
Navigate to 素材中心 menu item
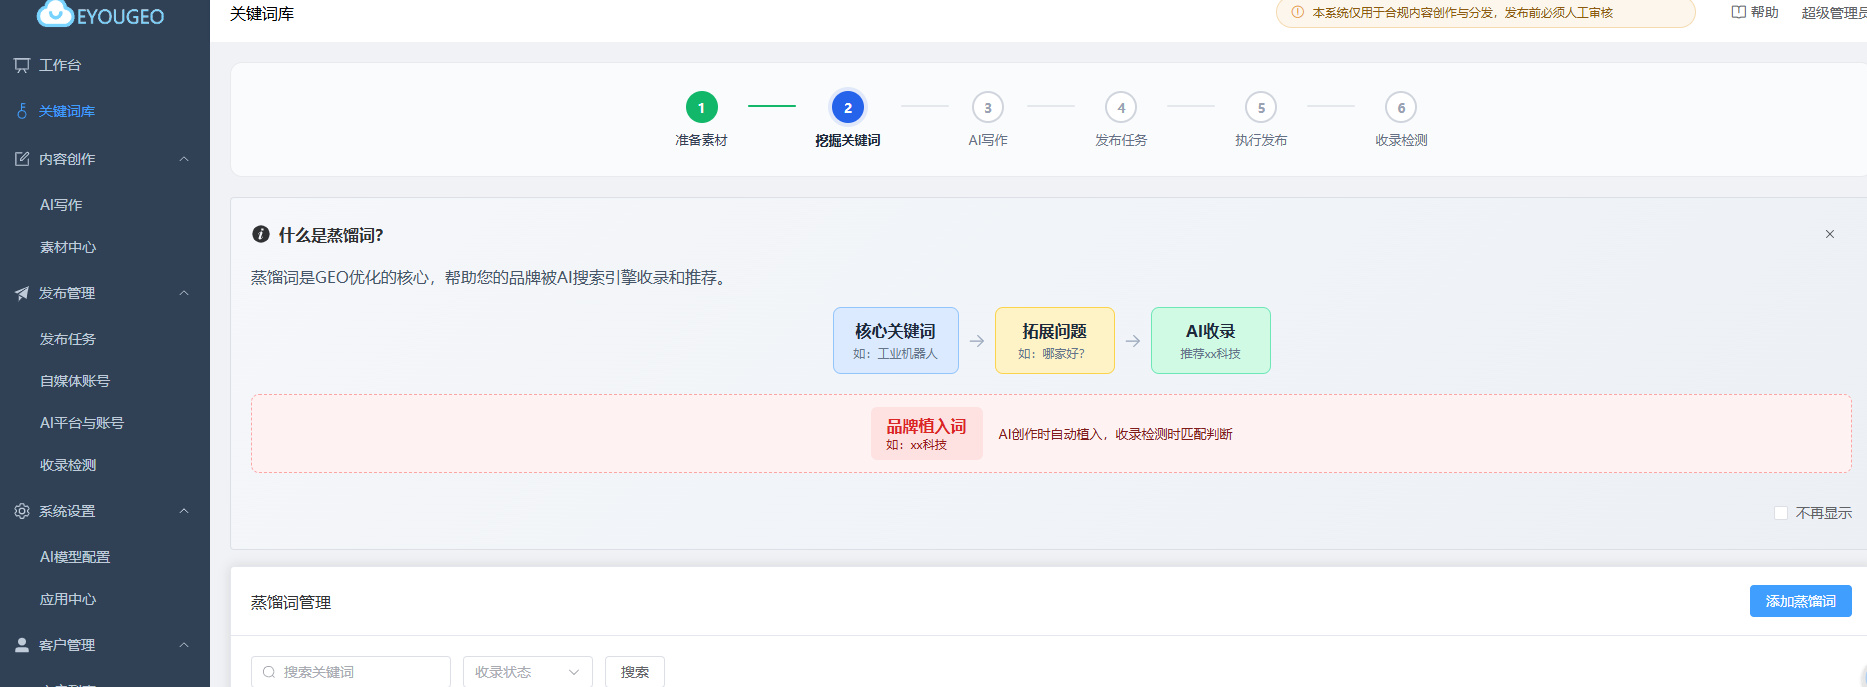68,247
